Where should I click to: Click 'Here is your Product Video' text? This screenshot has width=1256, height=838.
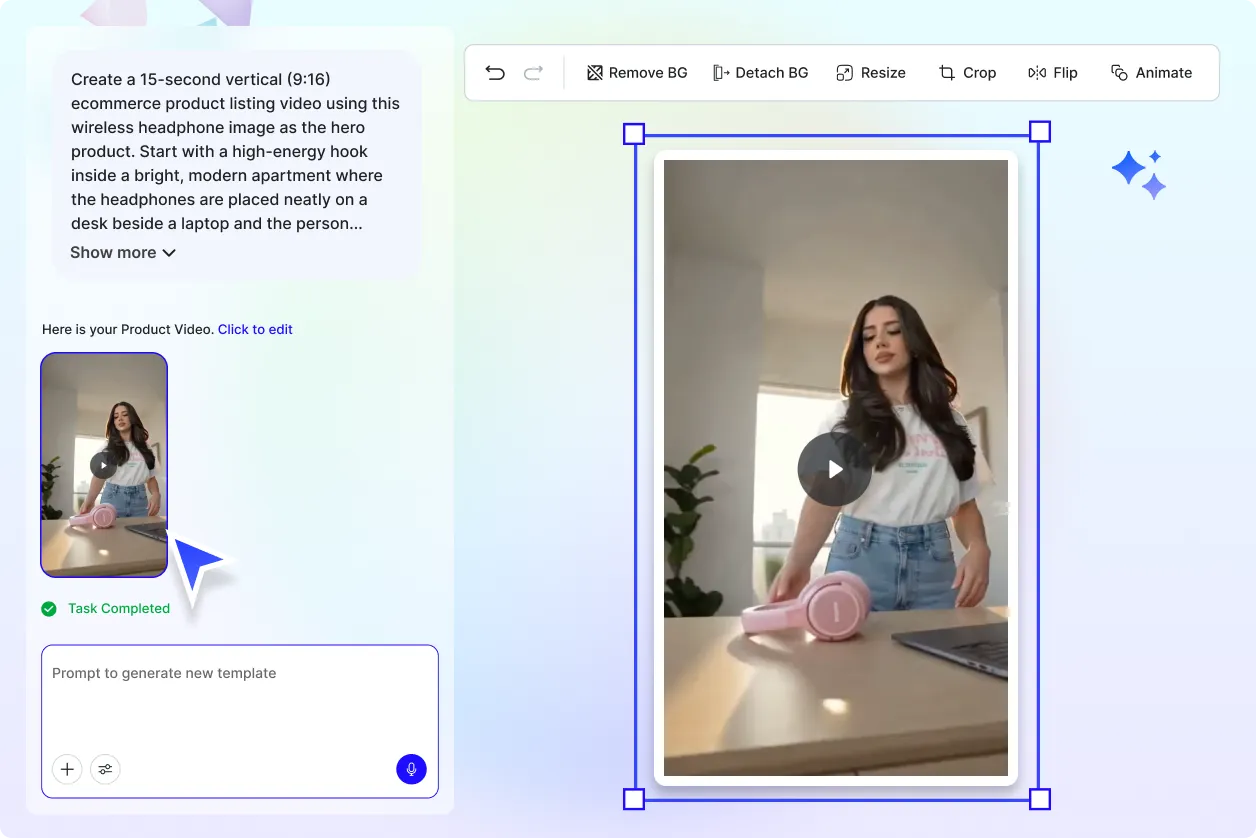coord(128,329)
